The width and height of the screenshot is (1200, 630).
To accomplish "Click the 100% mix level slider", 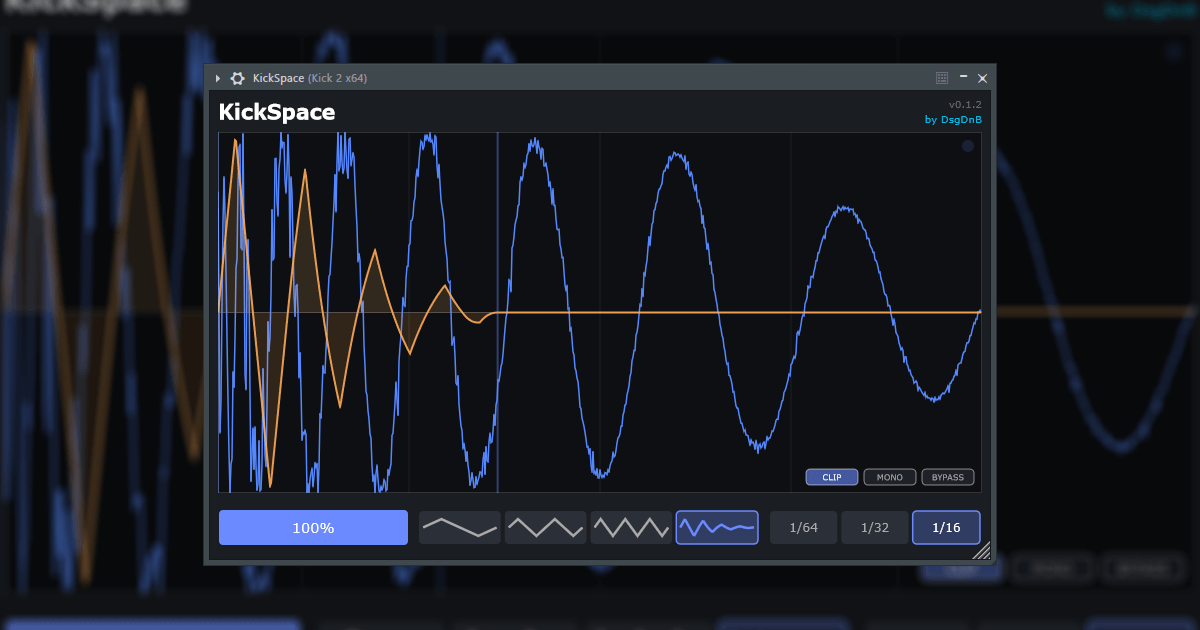I will point(313,527).
